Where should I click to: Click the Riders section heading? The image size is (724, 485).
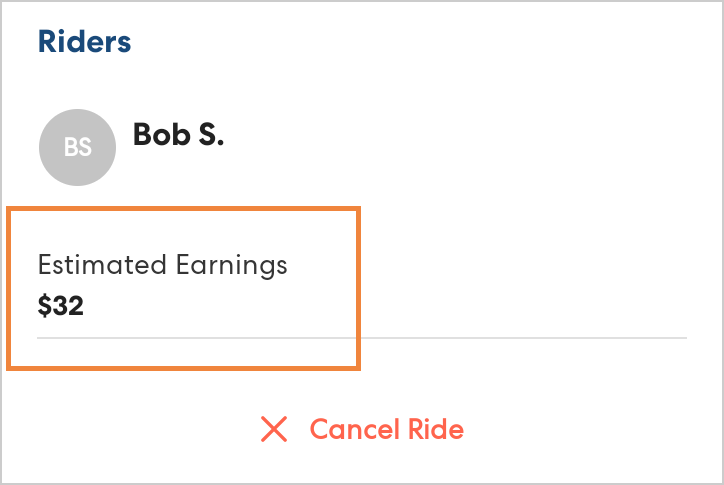click(85, 42)
